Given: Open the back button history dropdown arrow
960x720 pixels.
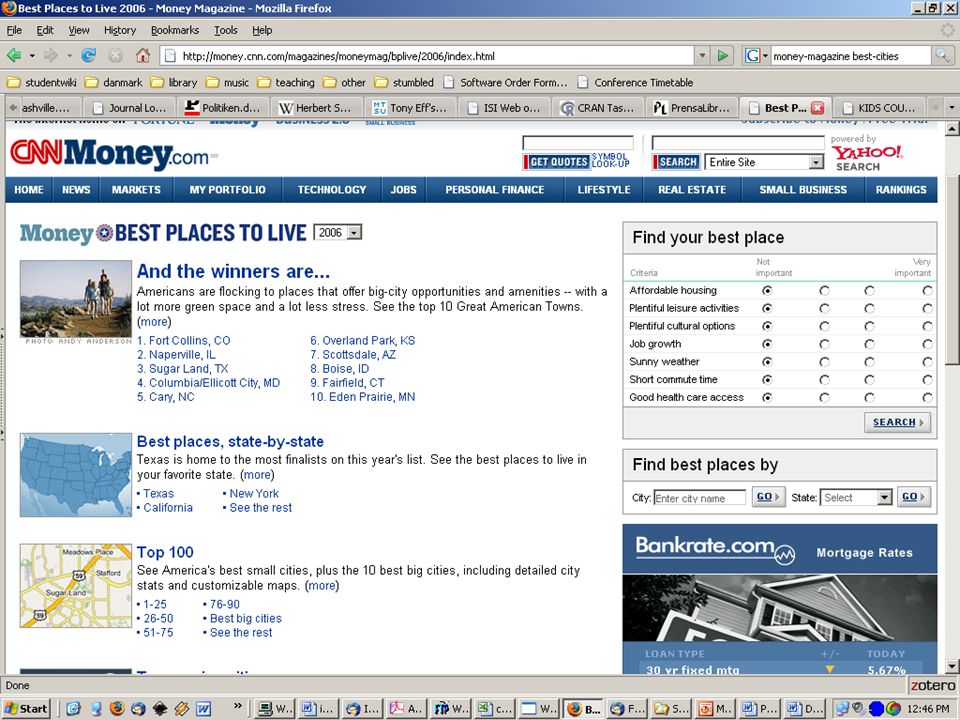Looking at the screenshot, I should click(x=32, y=56).
